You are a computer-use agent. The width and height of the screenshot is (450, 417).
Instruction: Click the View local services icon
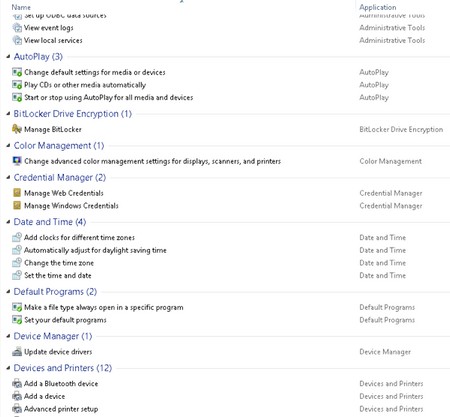[x=17, y=40]
